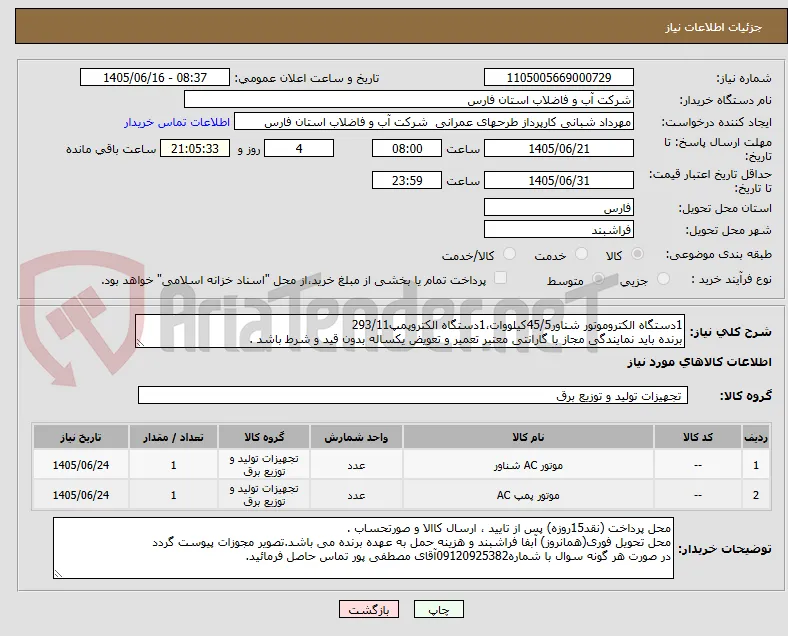This screenshot has width=788, height=636.
Task: Click the resize handle of the buyer notes area
Action: click(x=58, y=573)
